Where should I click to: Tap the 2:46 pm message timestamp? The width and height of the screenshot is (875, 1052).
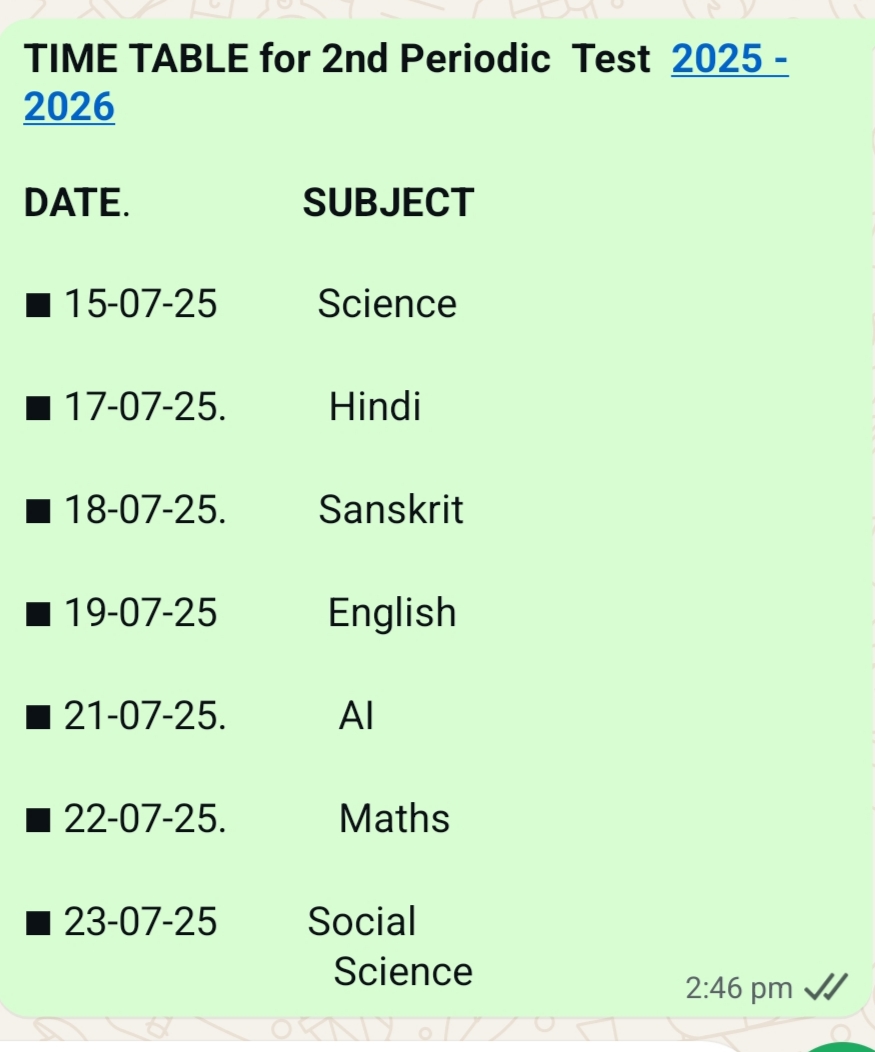739,988
